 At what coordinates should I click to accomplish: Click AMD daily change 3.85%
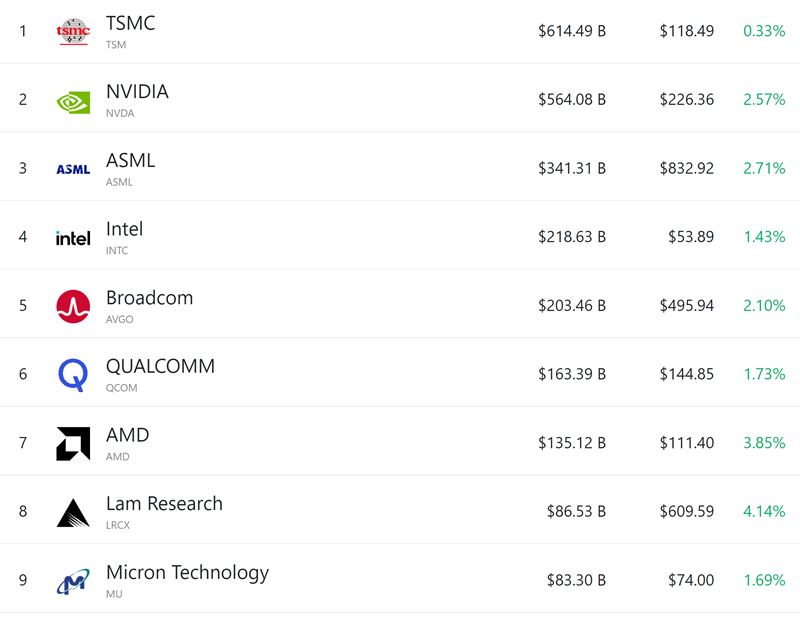click(764, 443)
